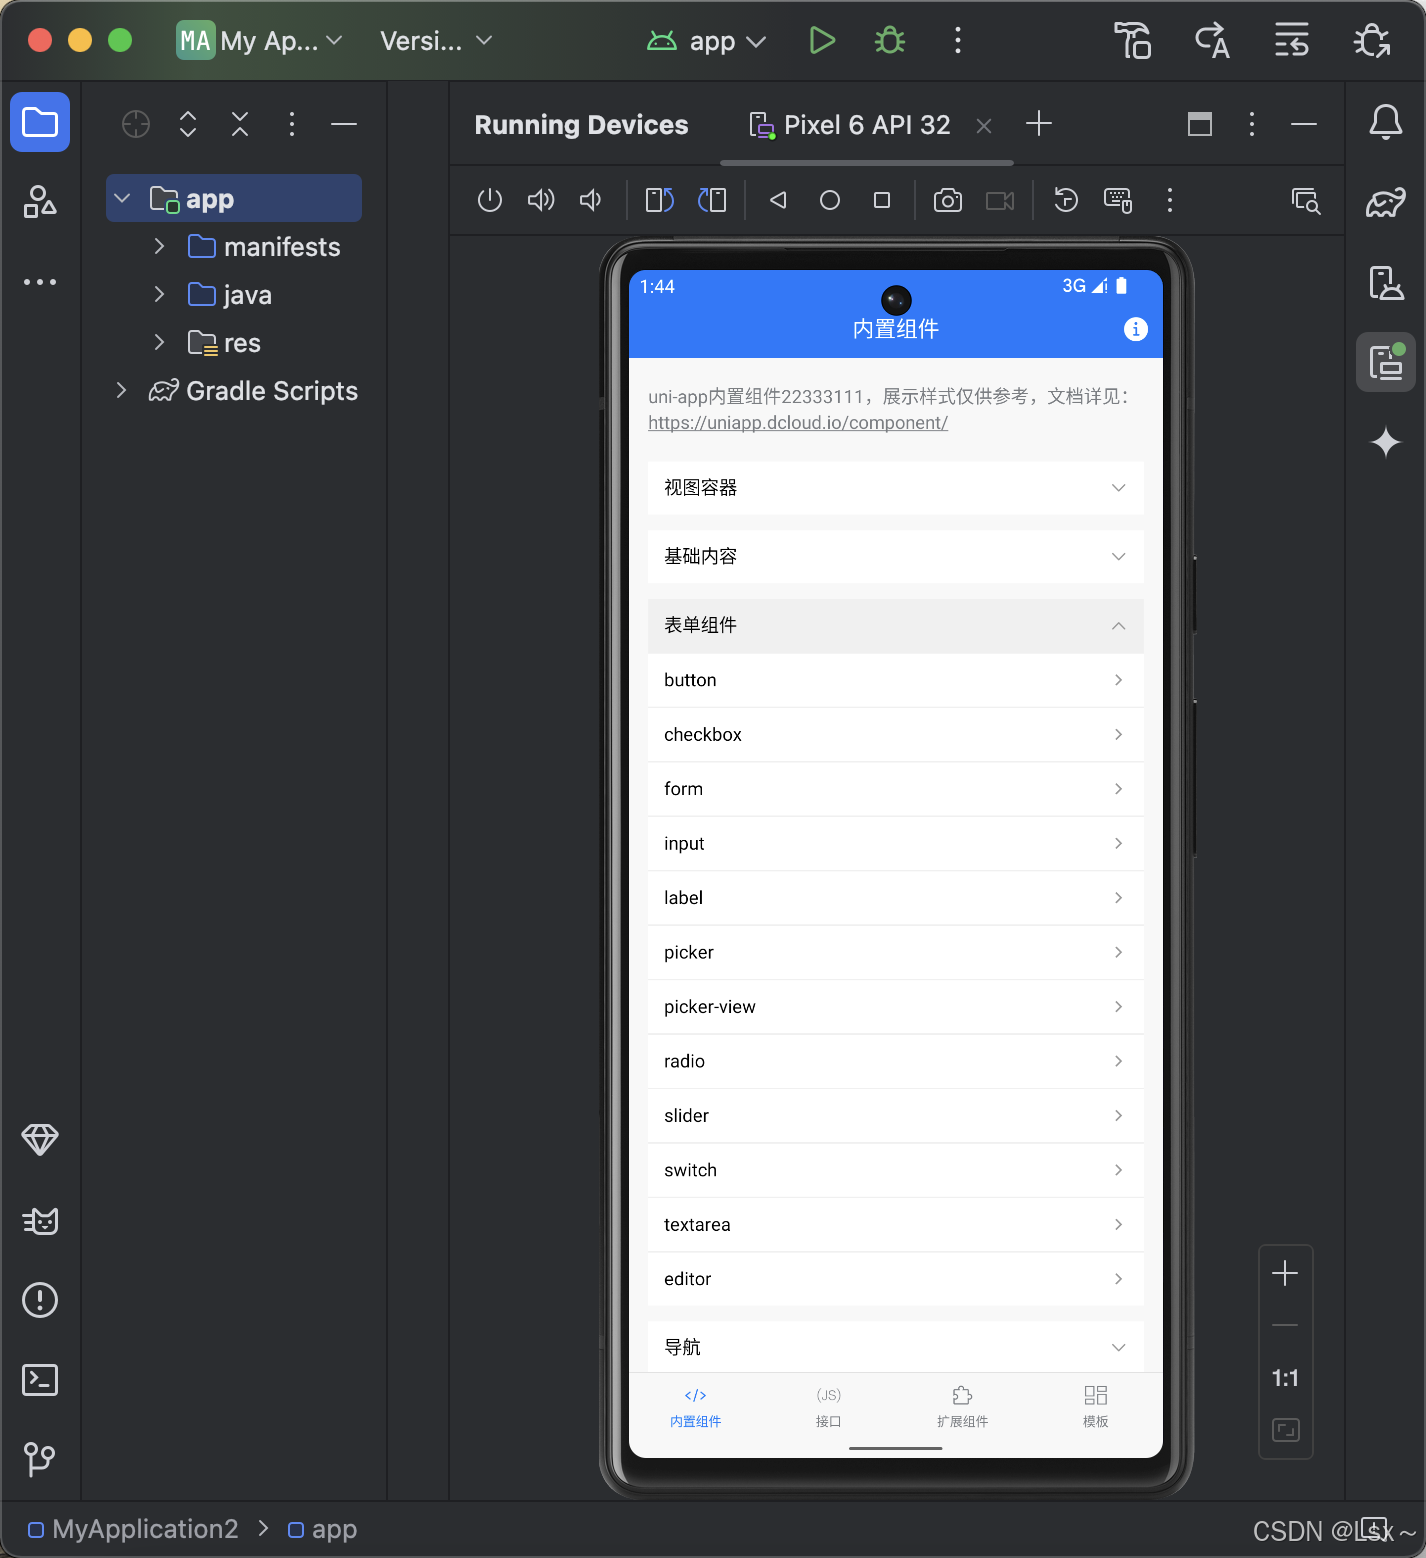Viewport: 1426px width, 1558px height.
Task: Decrease emulator volume
Action: coord(592,201)
